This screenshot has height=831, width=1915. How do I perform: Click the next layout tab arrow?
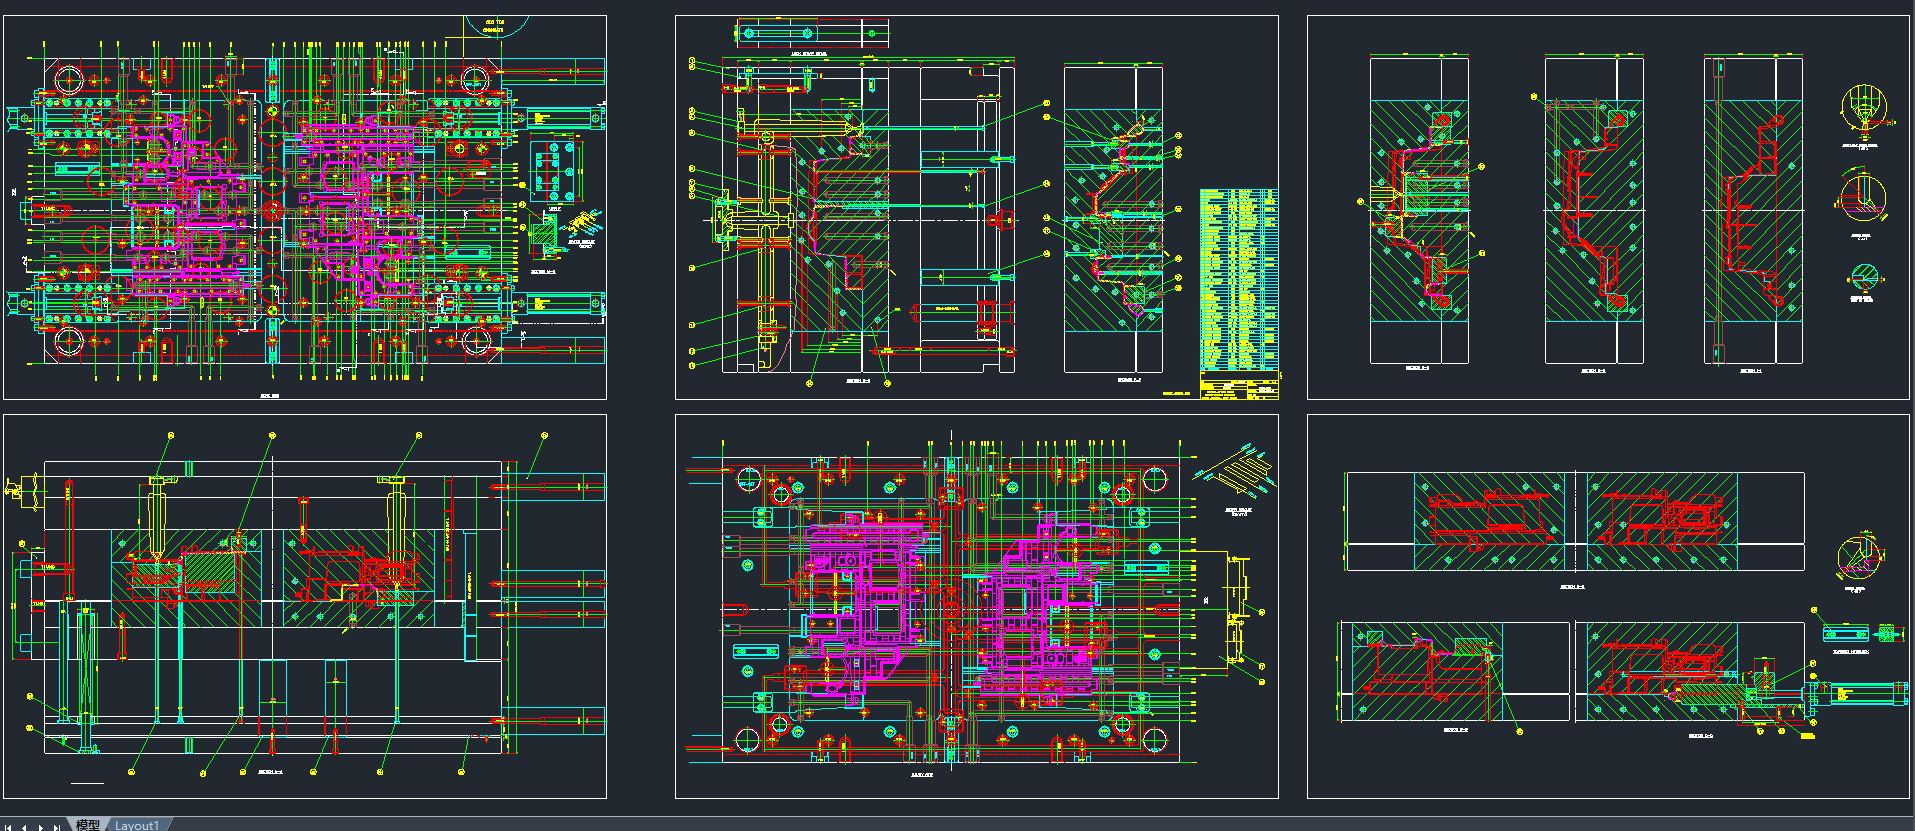tap(41, 826)
